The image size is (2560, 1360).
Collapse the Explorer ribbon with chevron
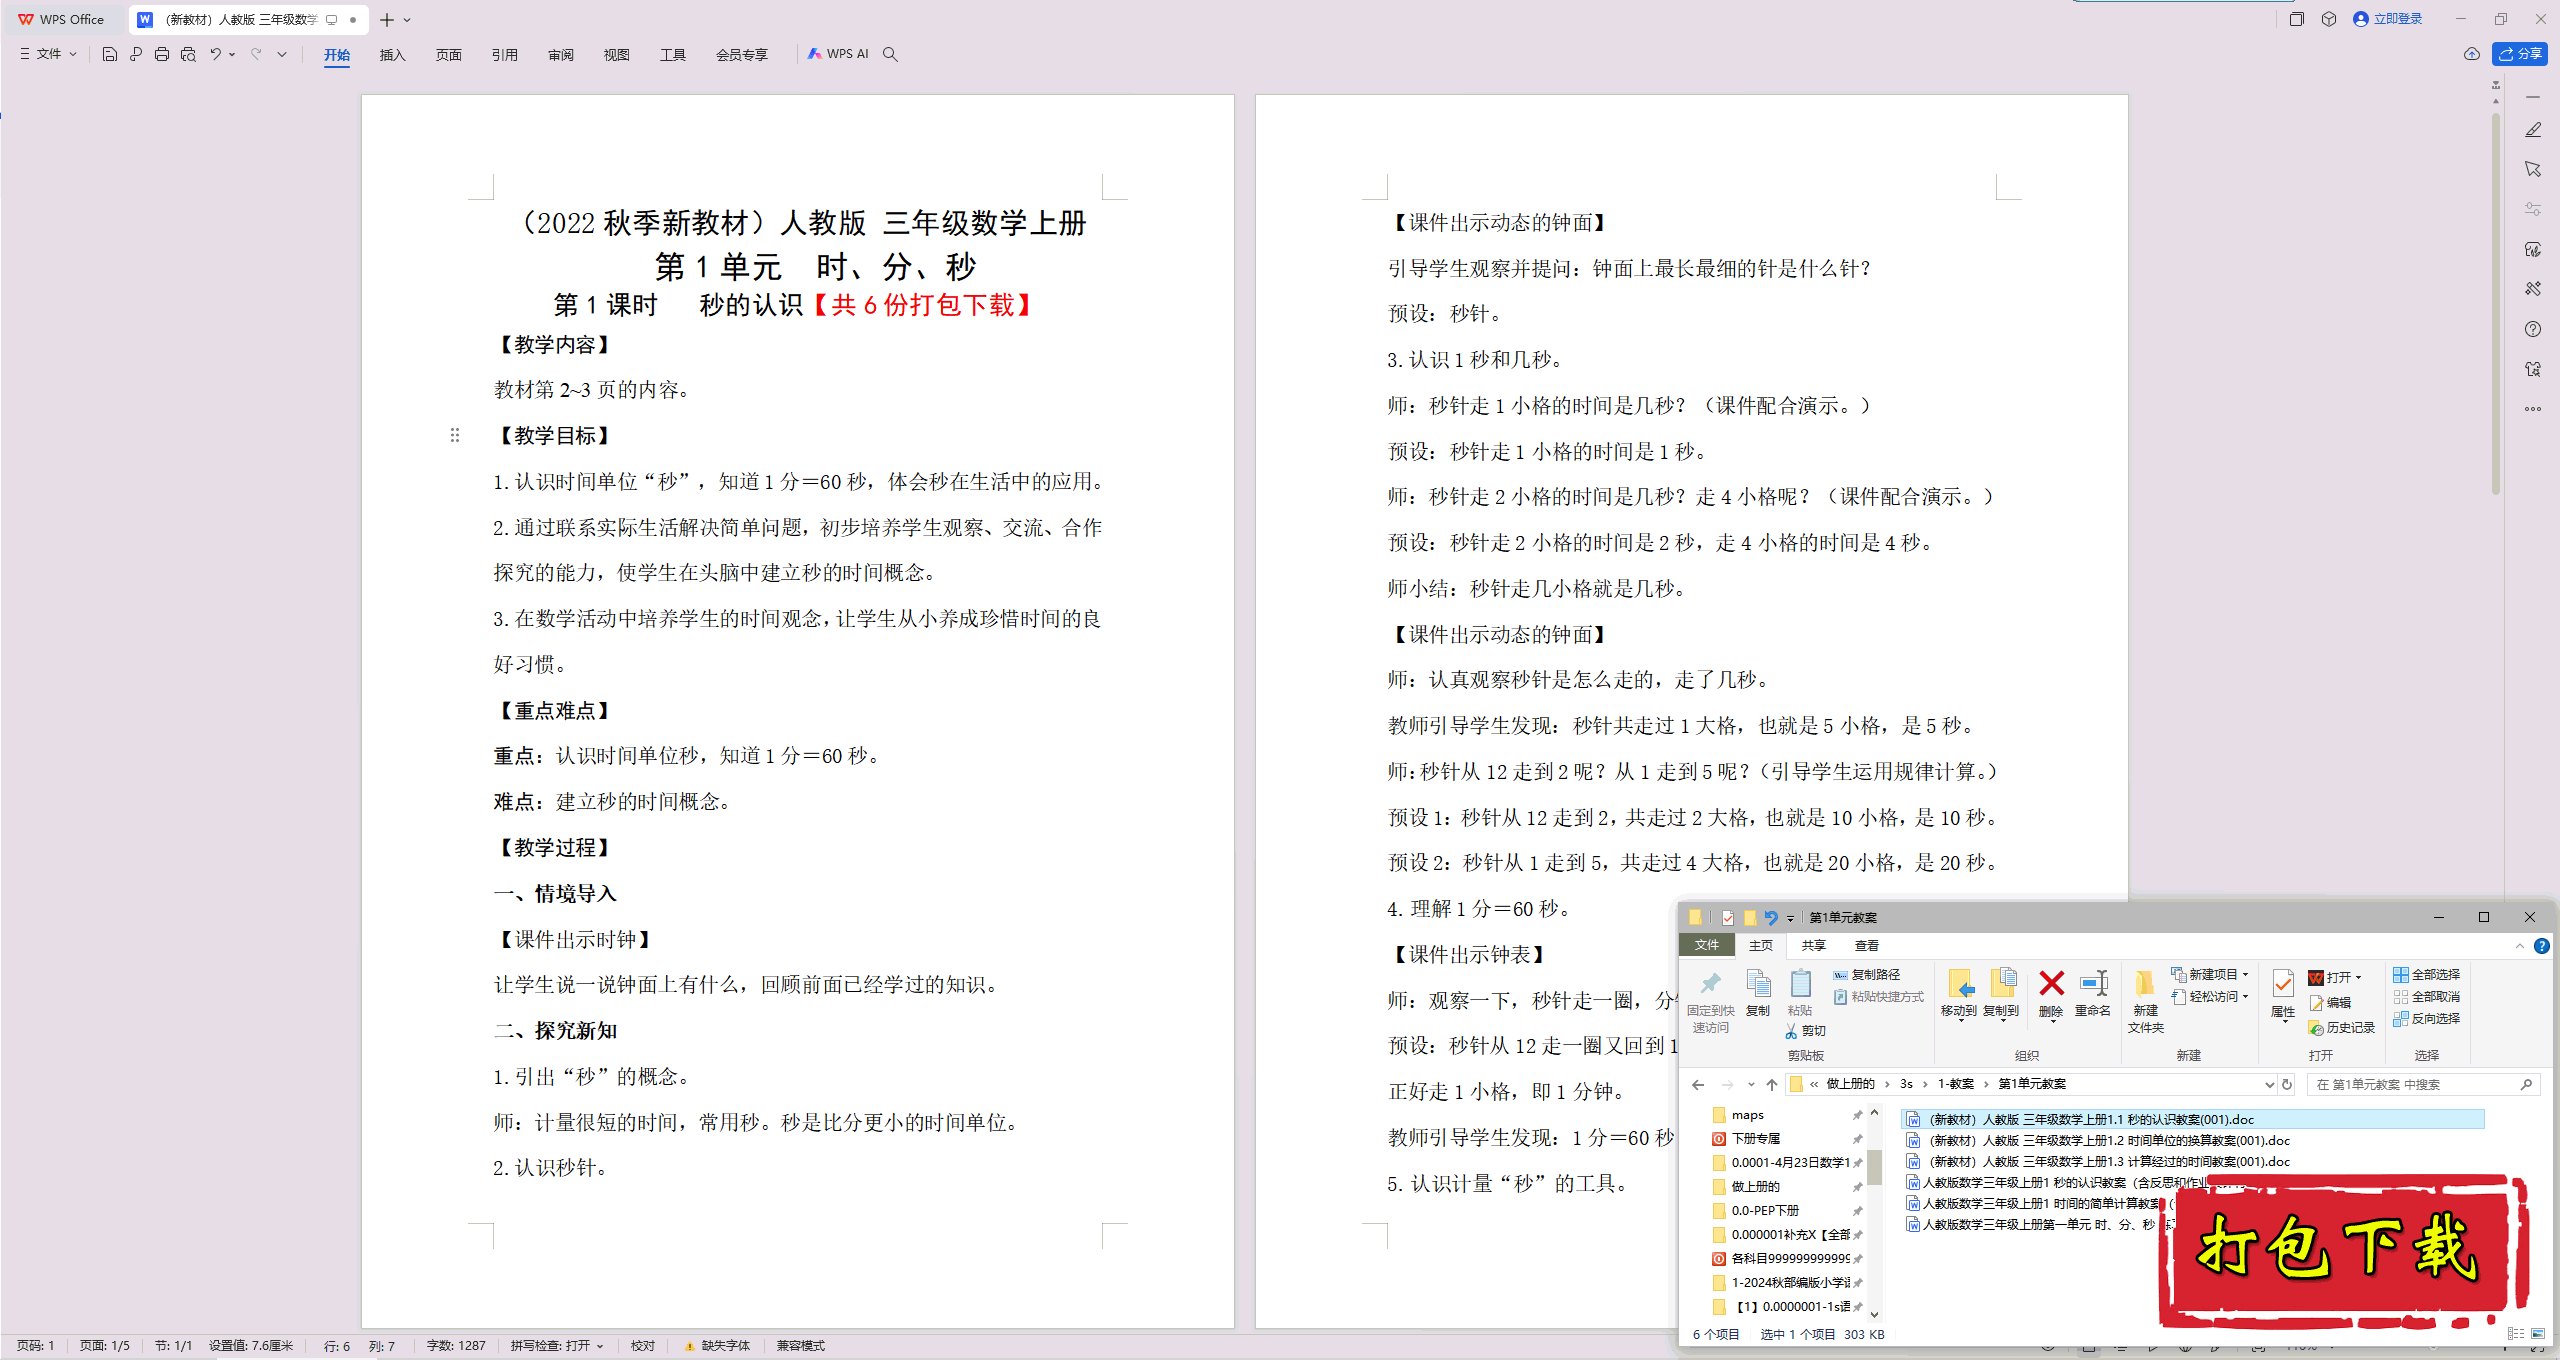click(2520, 946)
